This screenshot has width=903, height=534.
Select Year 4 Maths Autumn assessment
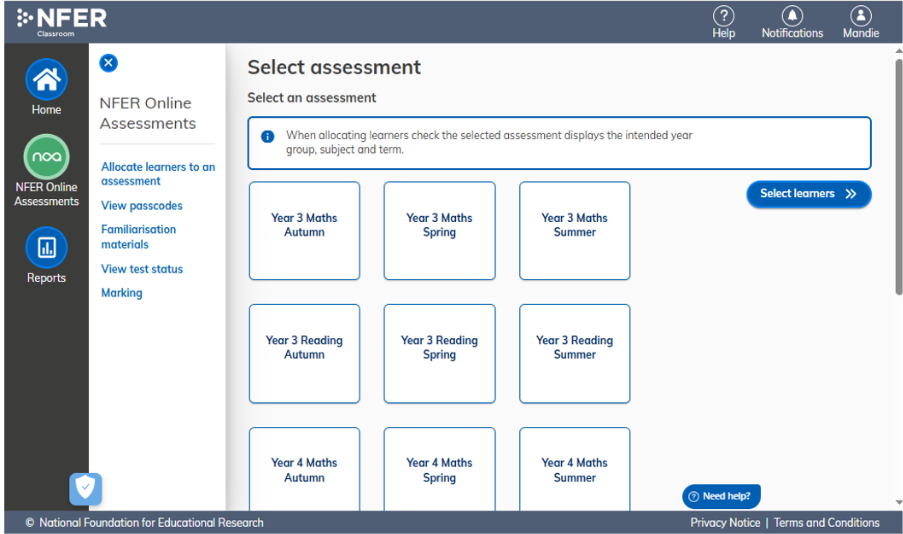(x=304, y=469)
